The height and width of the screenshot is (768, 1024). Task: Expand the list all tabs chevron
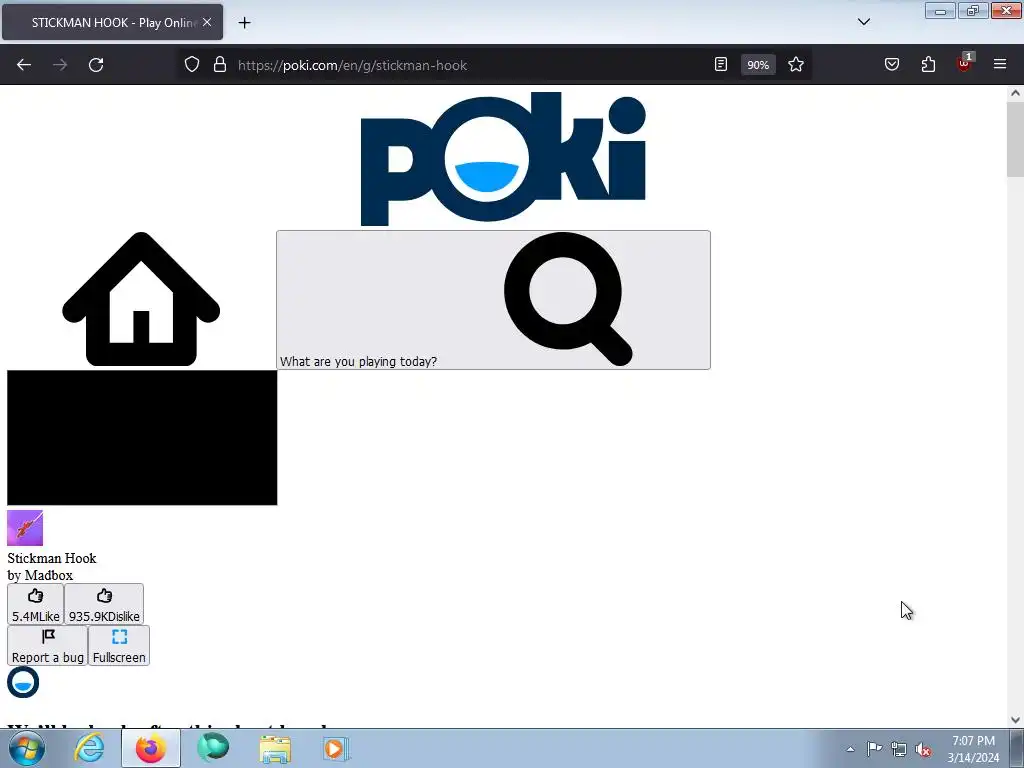pos(863,22)
